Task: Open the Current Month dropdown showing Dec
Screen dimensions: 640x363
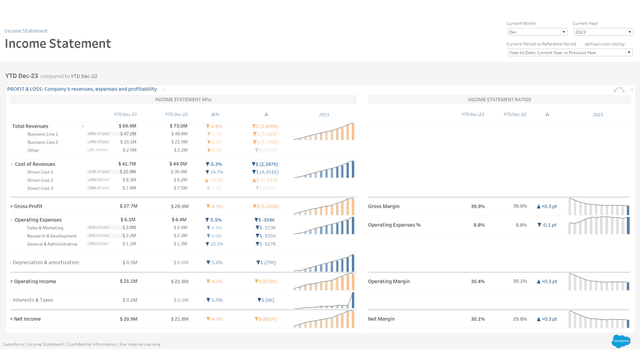Action: tap(537, 32)
